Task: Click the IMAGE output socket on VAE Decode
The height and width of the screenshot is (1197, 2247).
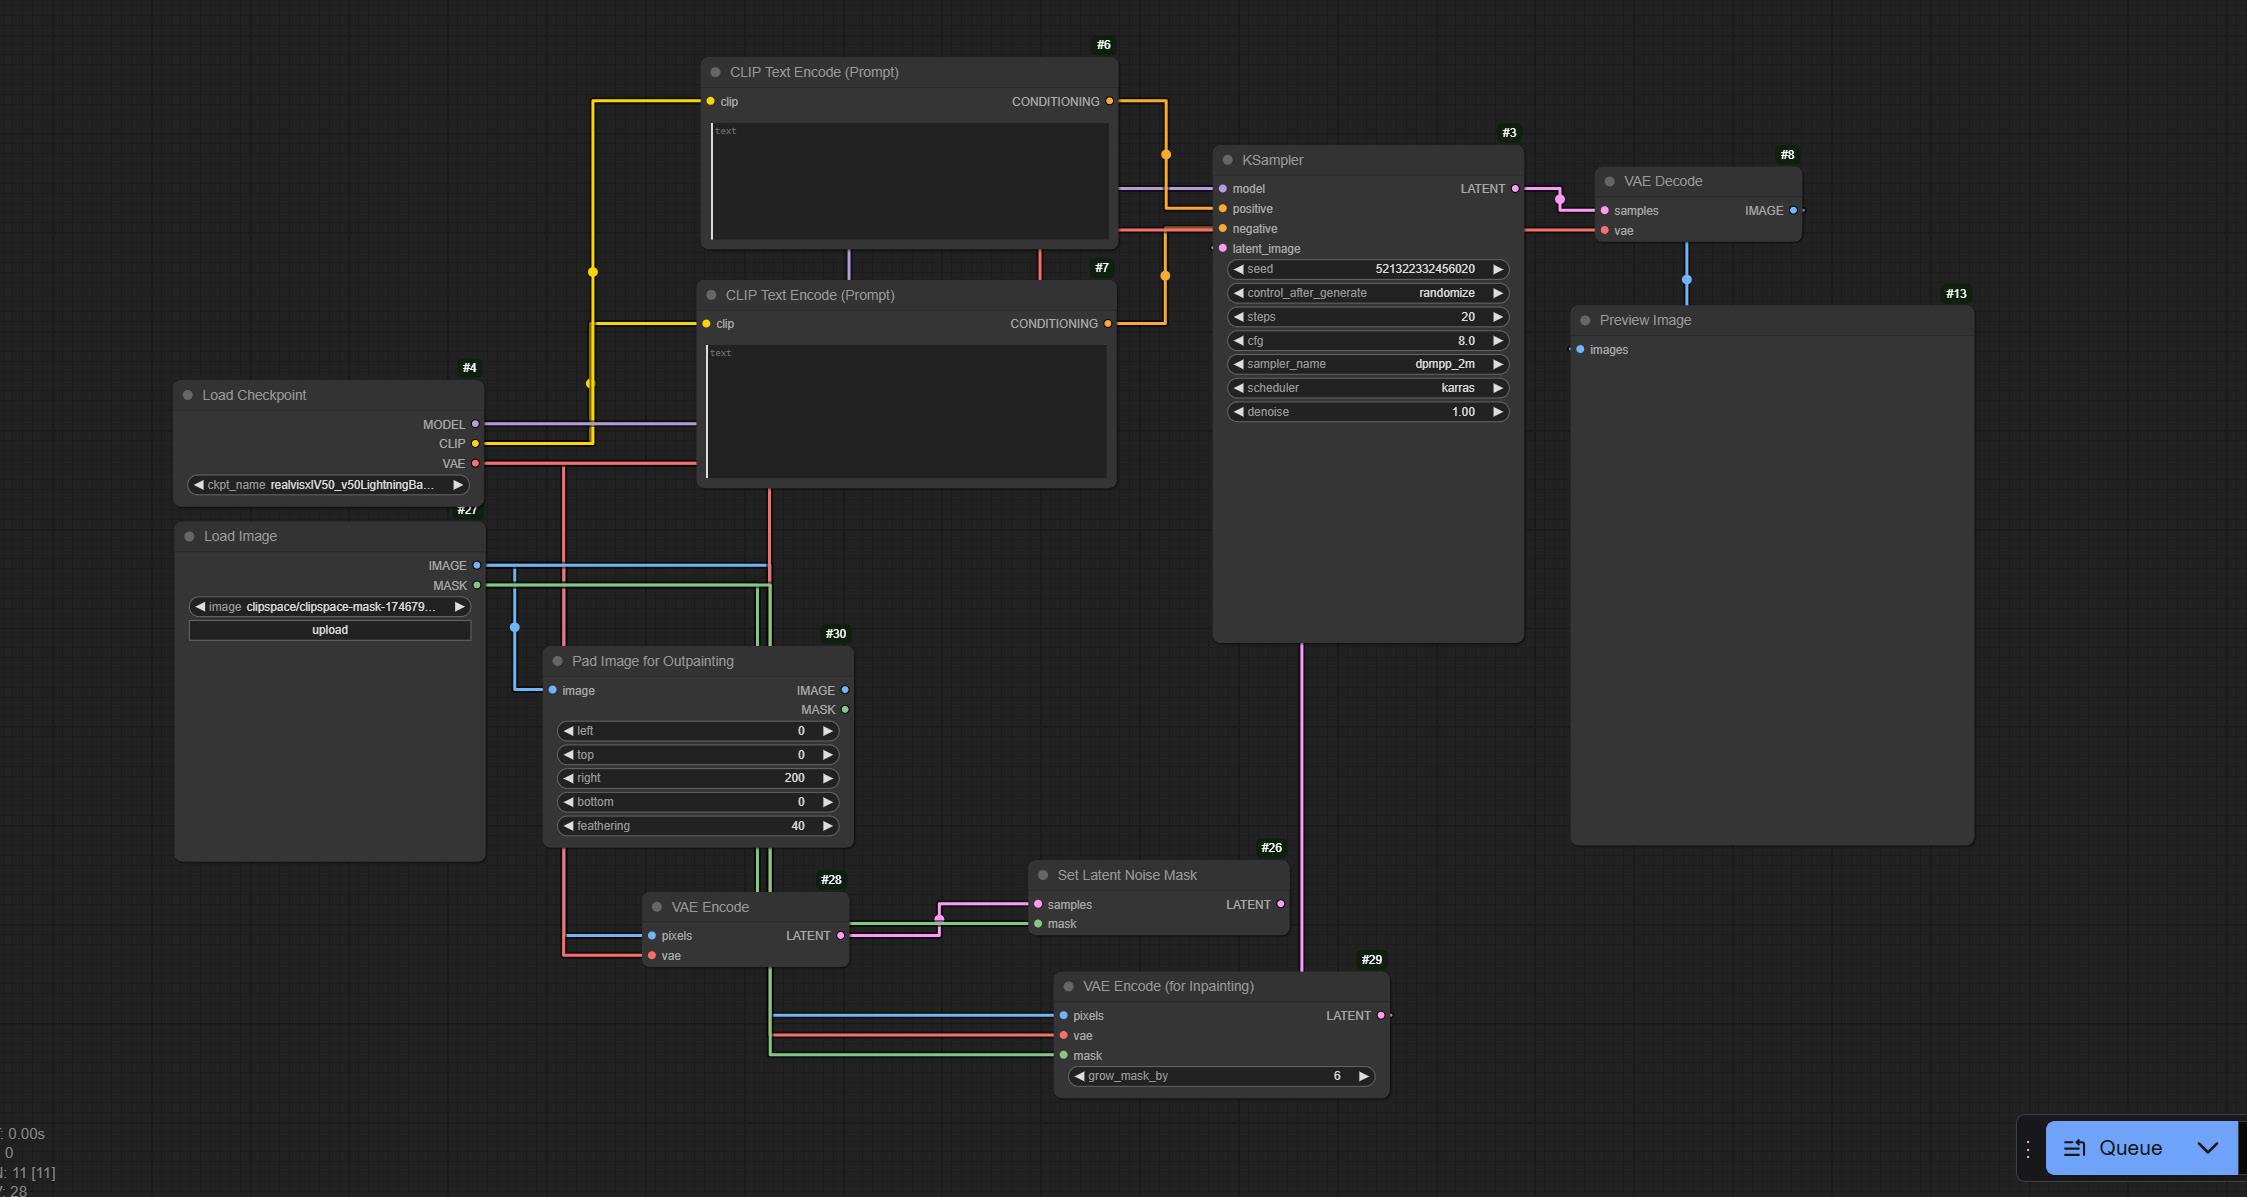Action: coord(1793,211)
